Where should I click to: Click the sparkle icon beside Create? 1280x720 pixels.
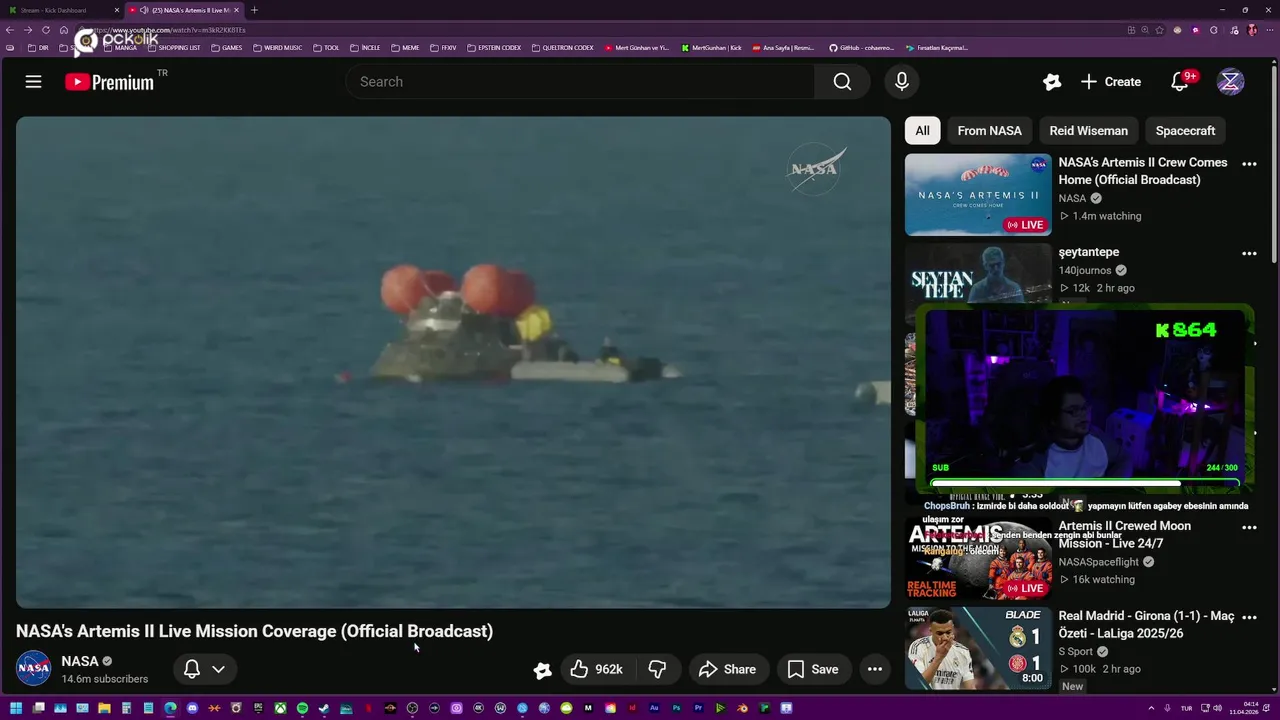(x=1052, y=82)
